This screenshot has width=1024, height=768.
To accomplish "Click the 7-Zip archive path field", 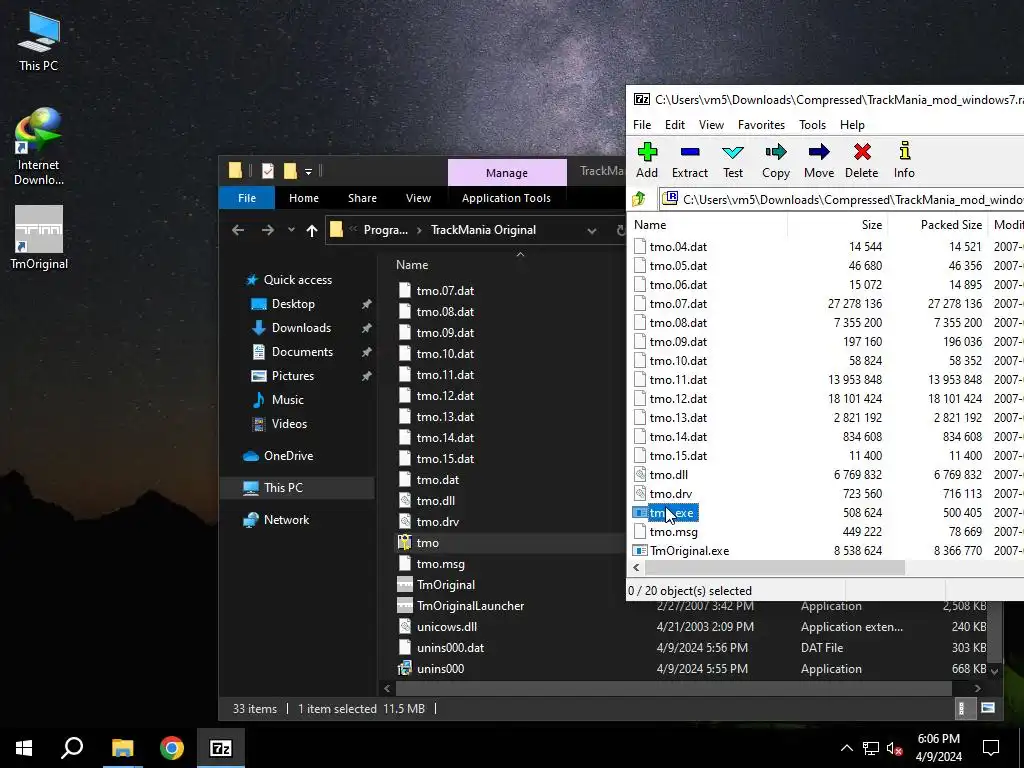I will pyautogui.click(x=842, y=199).
